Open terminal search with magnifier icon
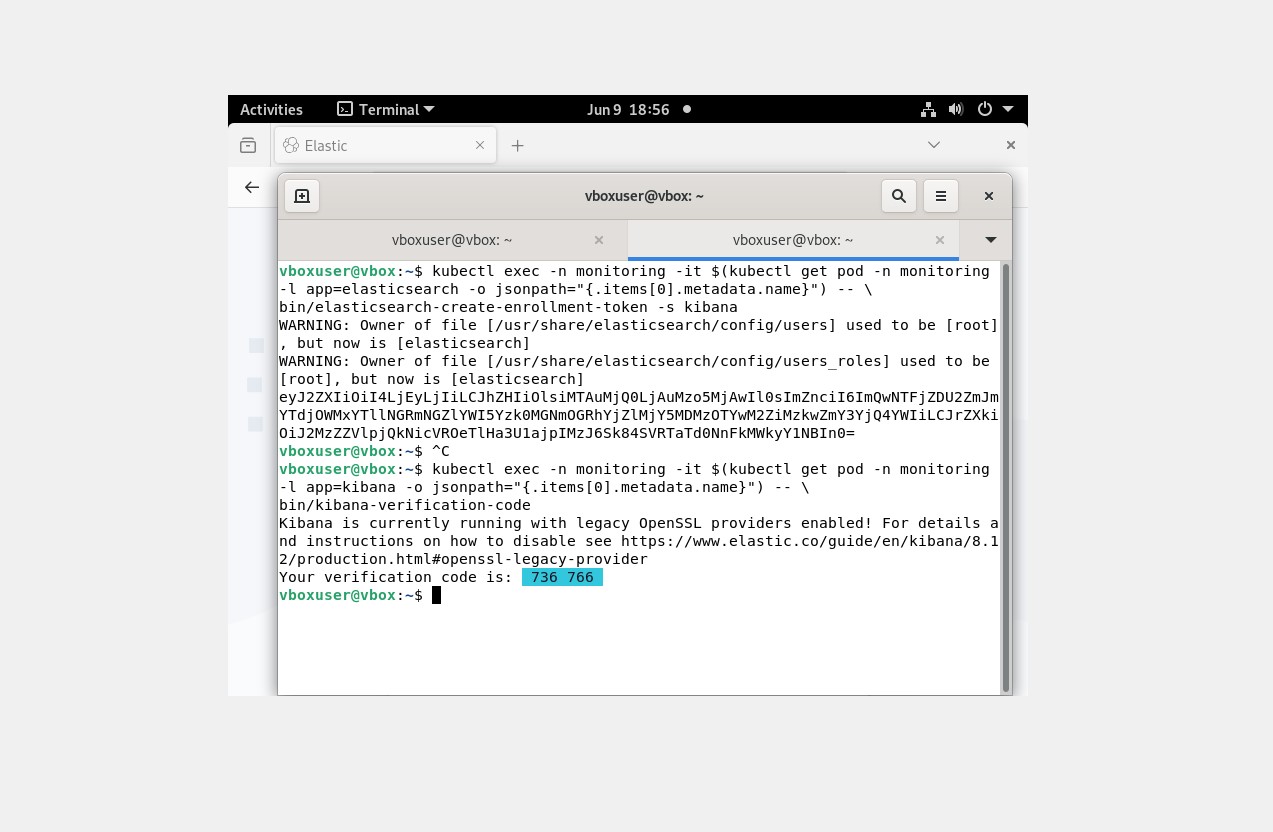Image resolution: width=1273 pixels, height=832 pixels. pos(899,196)
